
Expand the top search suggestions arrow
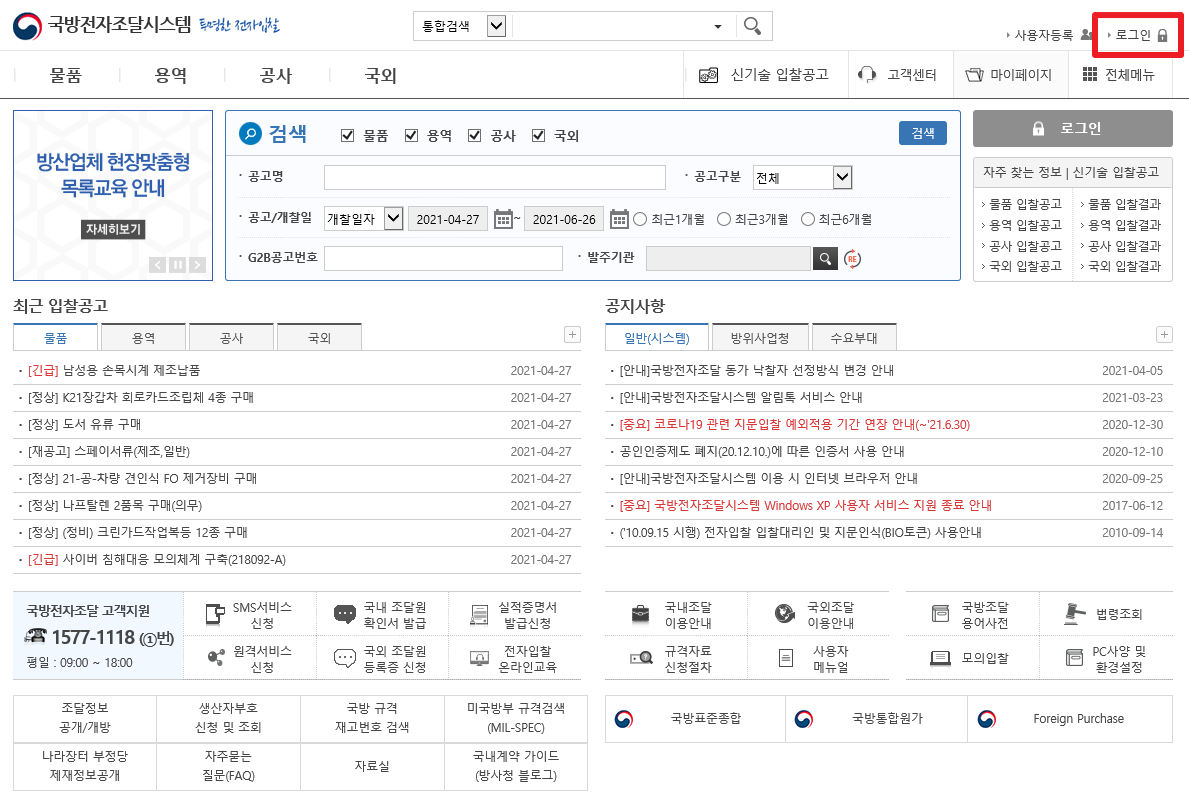718,27
